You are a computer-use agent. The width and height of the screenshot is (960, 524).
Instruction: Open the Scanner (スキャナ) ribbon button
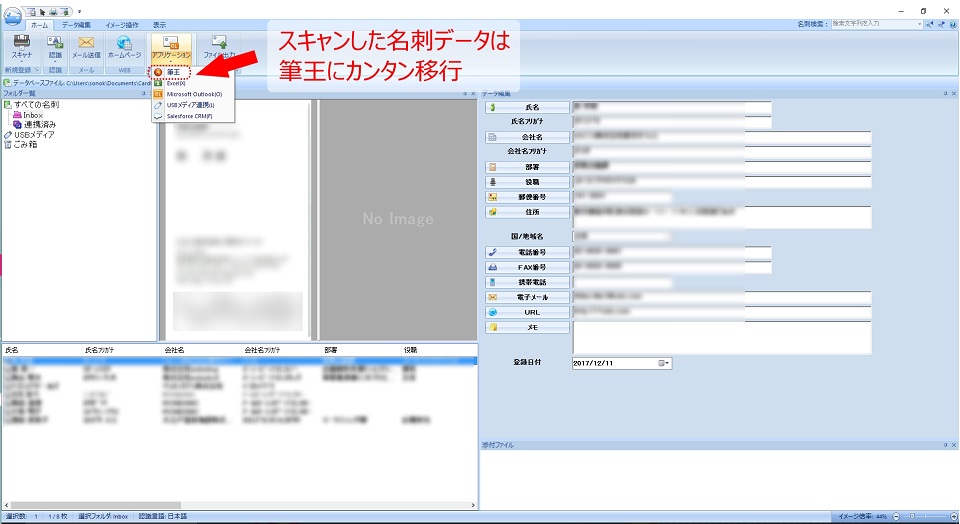coord(21,47)
